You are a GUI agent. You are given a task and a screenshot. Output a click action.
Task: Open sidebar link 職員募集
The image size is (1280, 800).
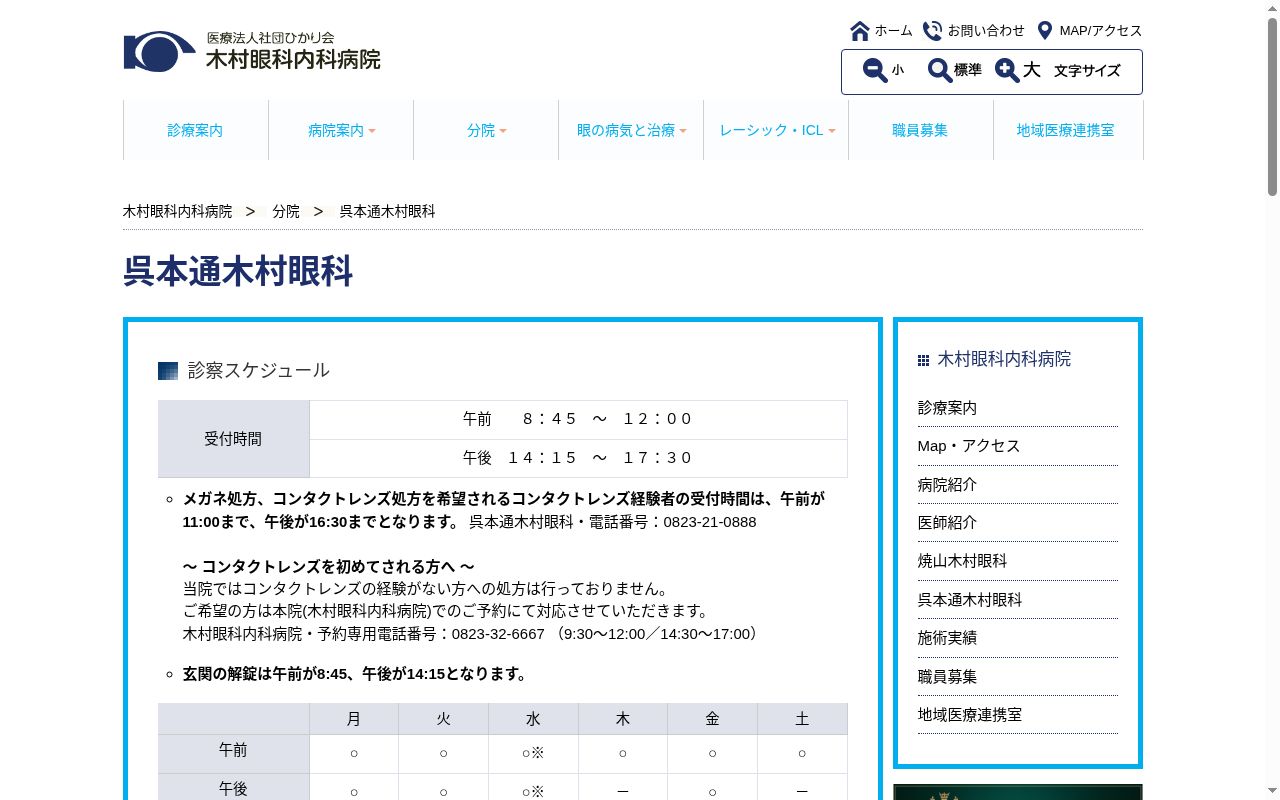click(x=947, y=677)
